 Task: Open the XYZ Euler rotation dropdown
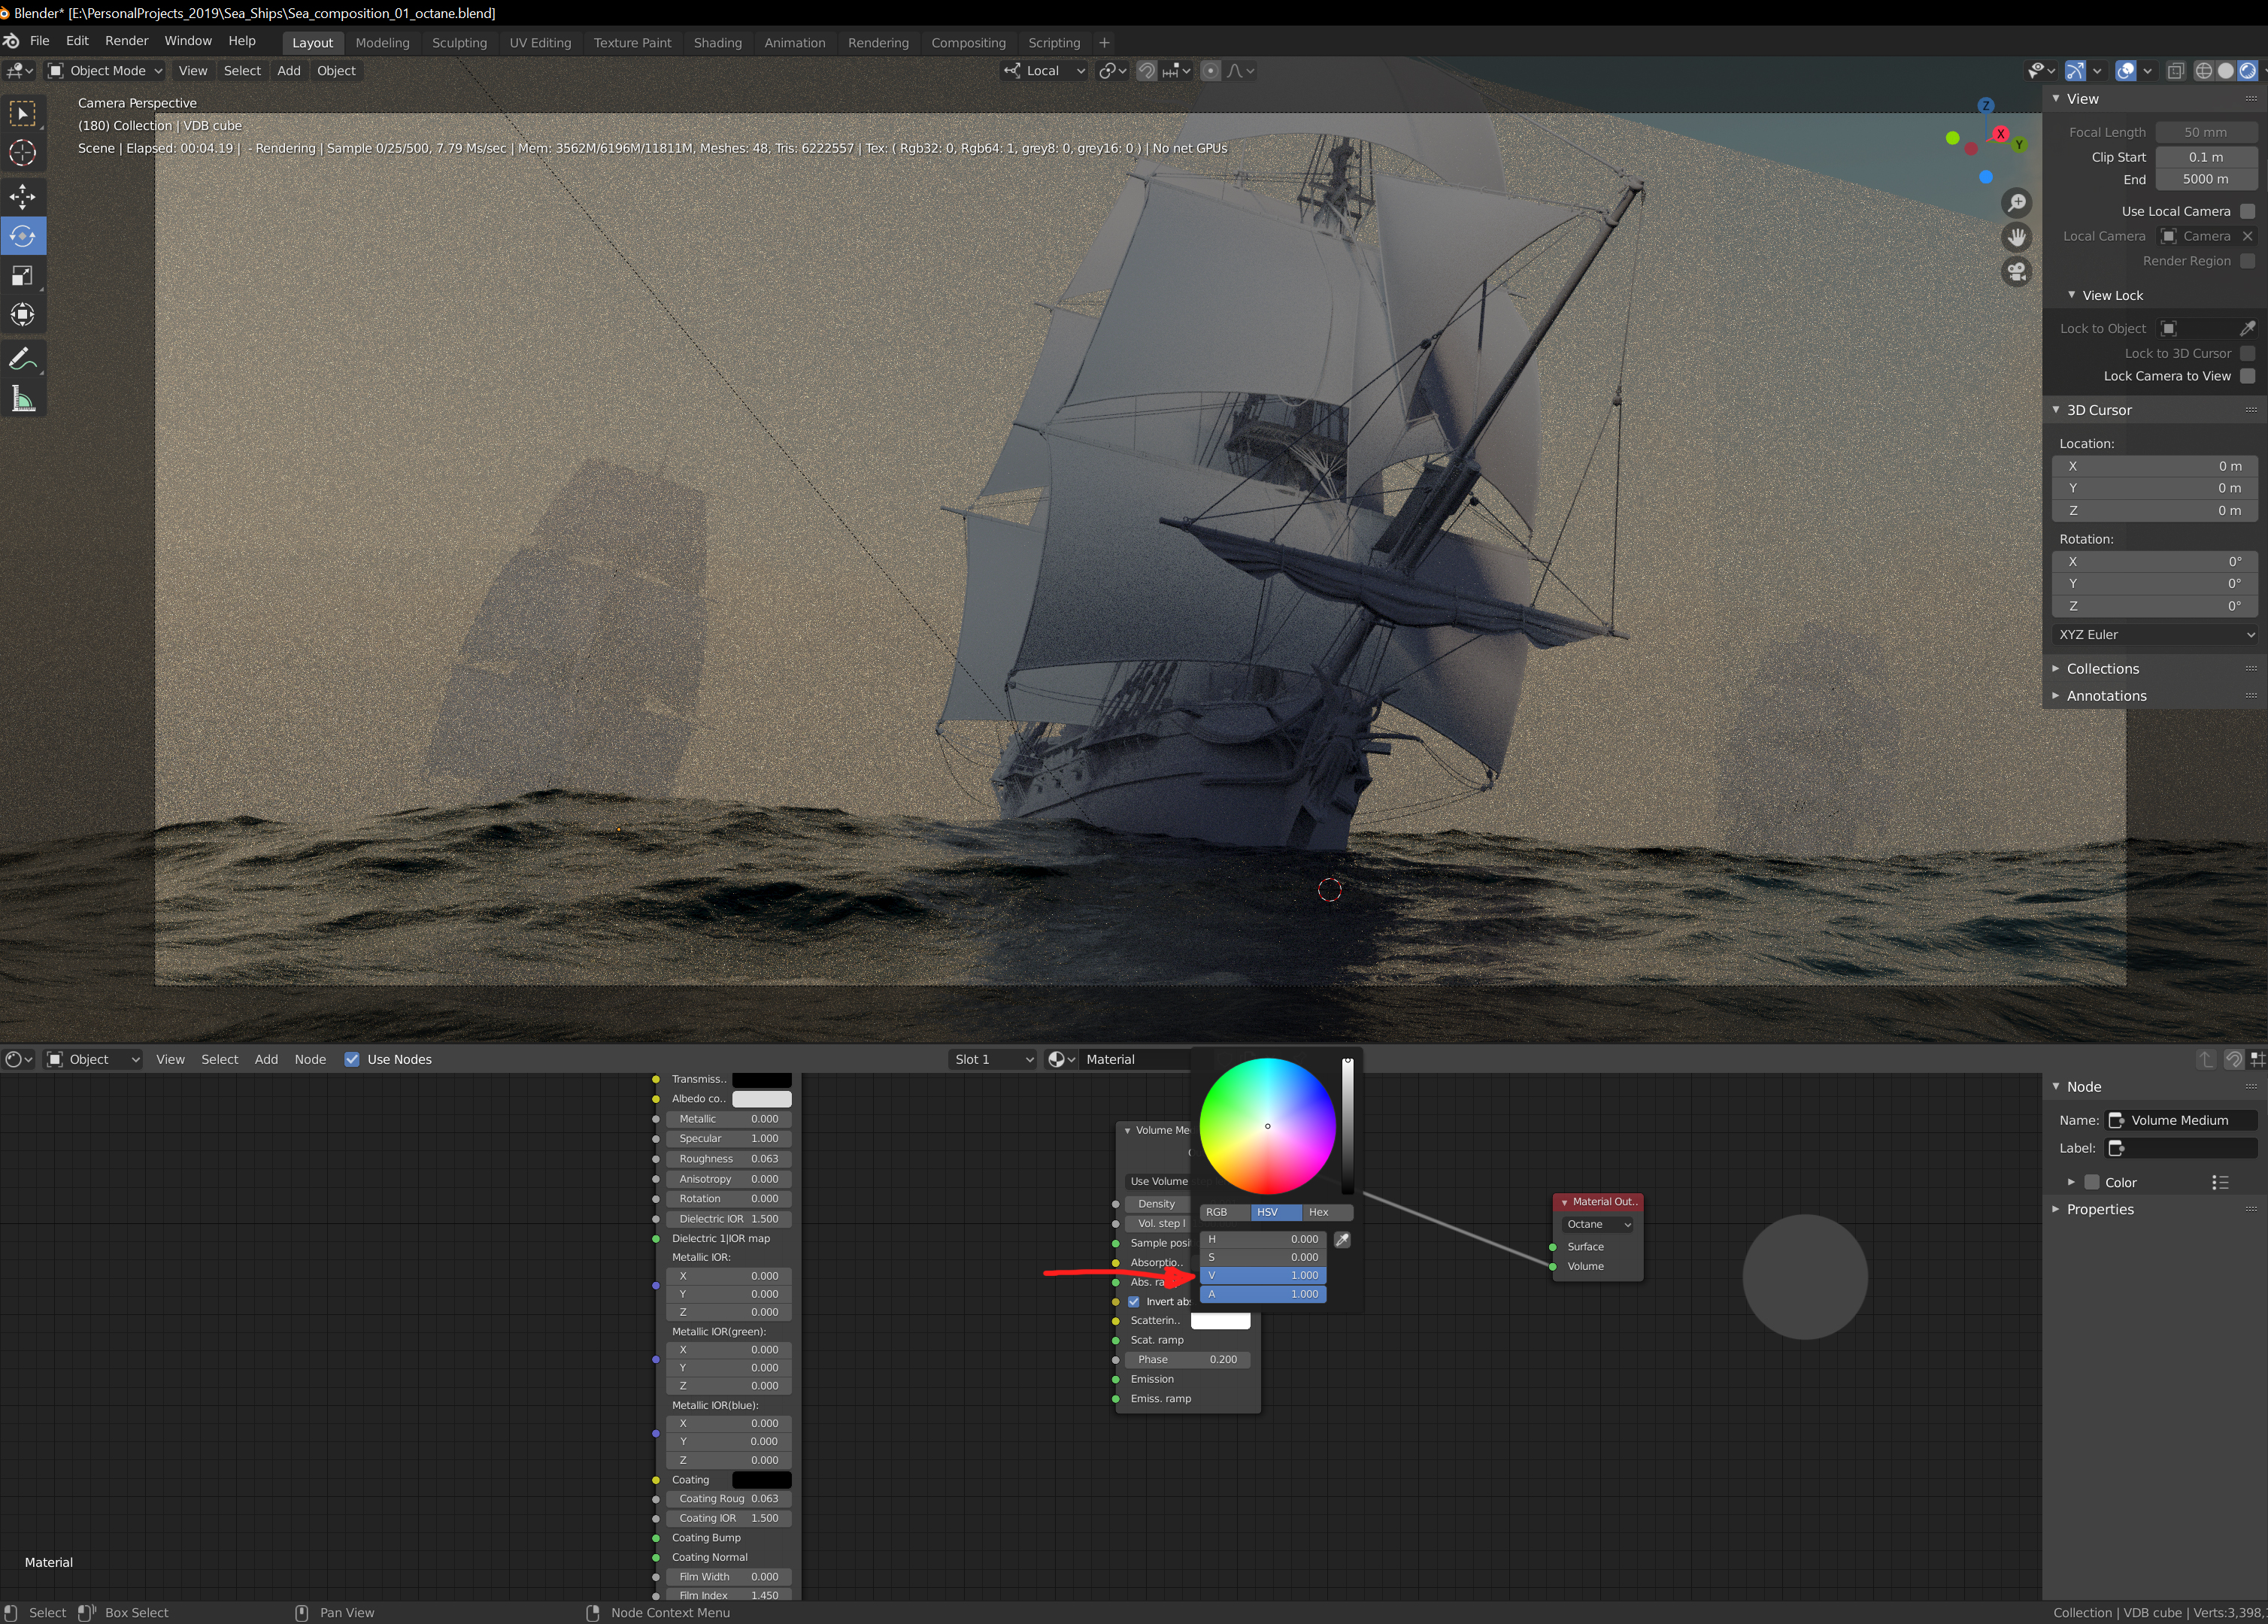(x=2156, y=635)
